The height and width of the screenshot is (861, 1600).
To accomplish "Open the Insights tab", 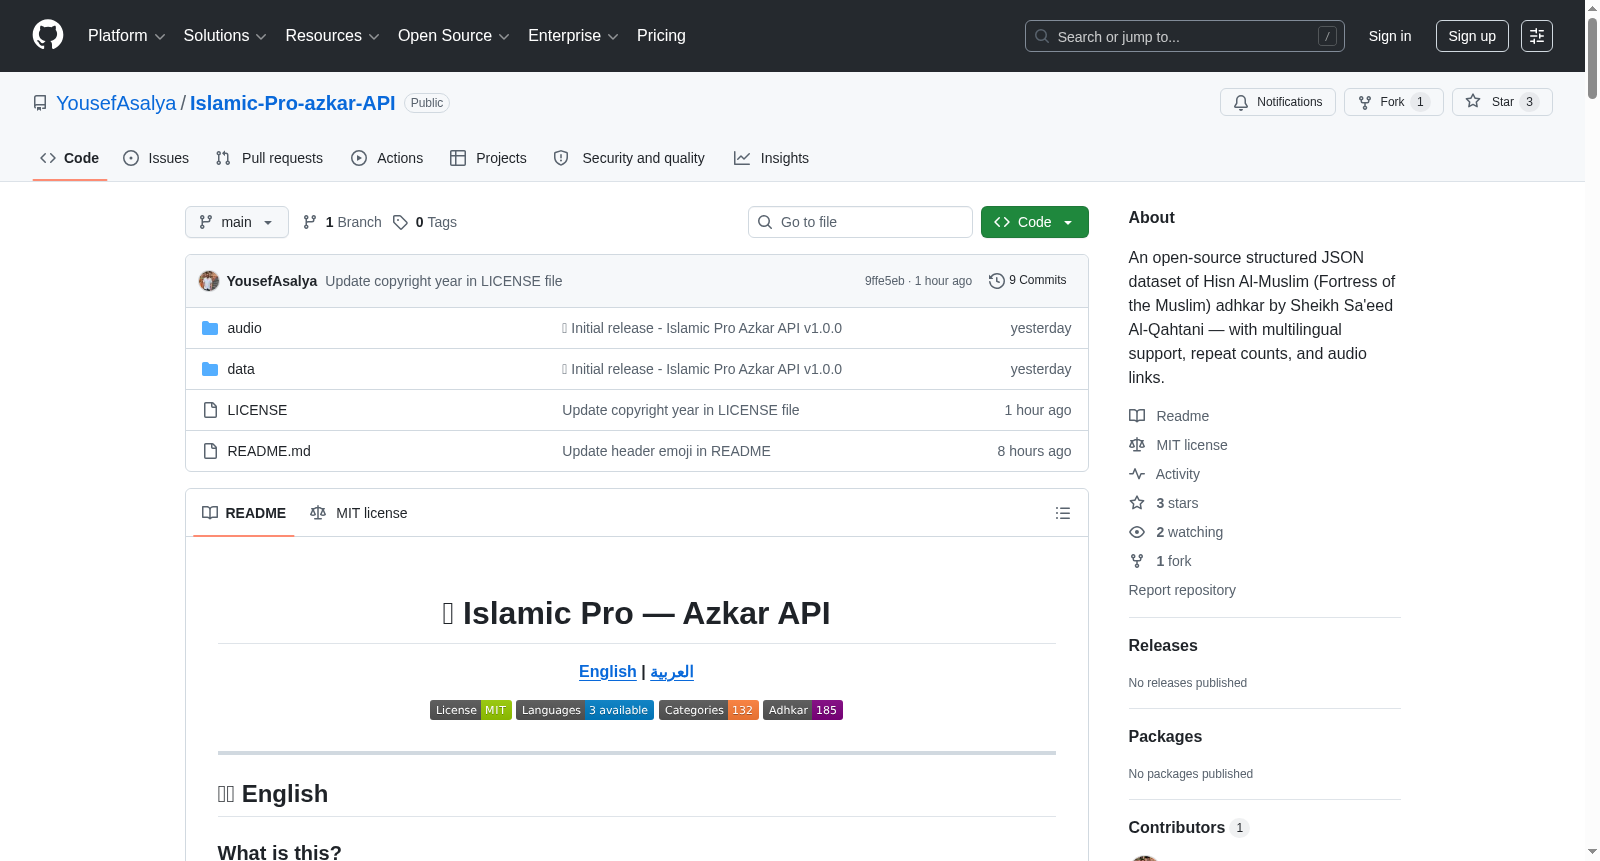I will [x=771, y=158].
